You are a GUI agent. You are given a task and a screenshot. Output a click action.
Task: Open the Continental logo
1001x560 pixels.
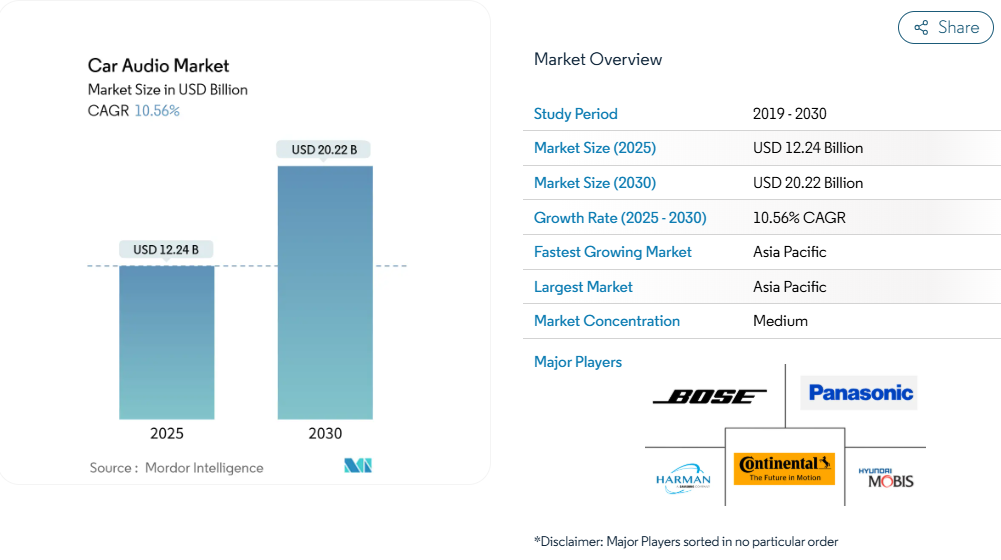(x=784, y=468)
